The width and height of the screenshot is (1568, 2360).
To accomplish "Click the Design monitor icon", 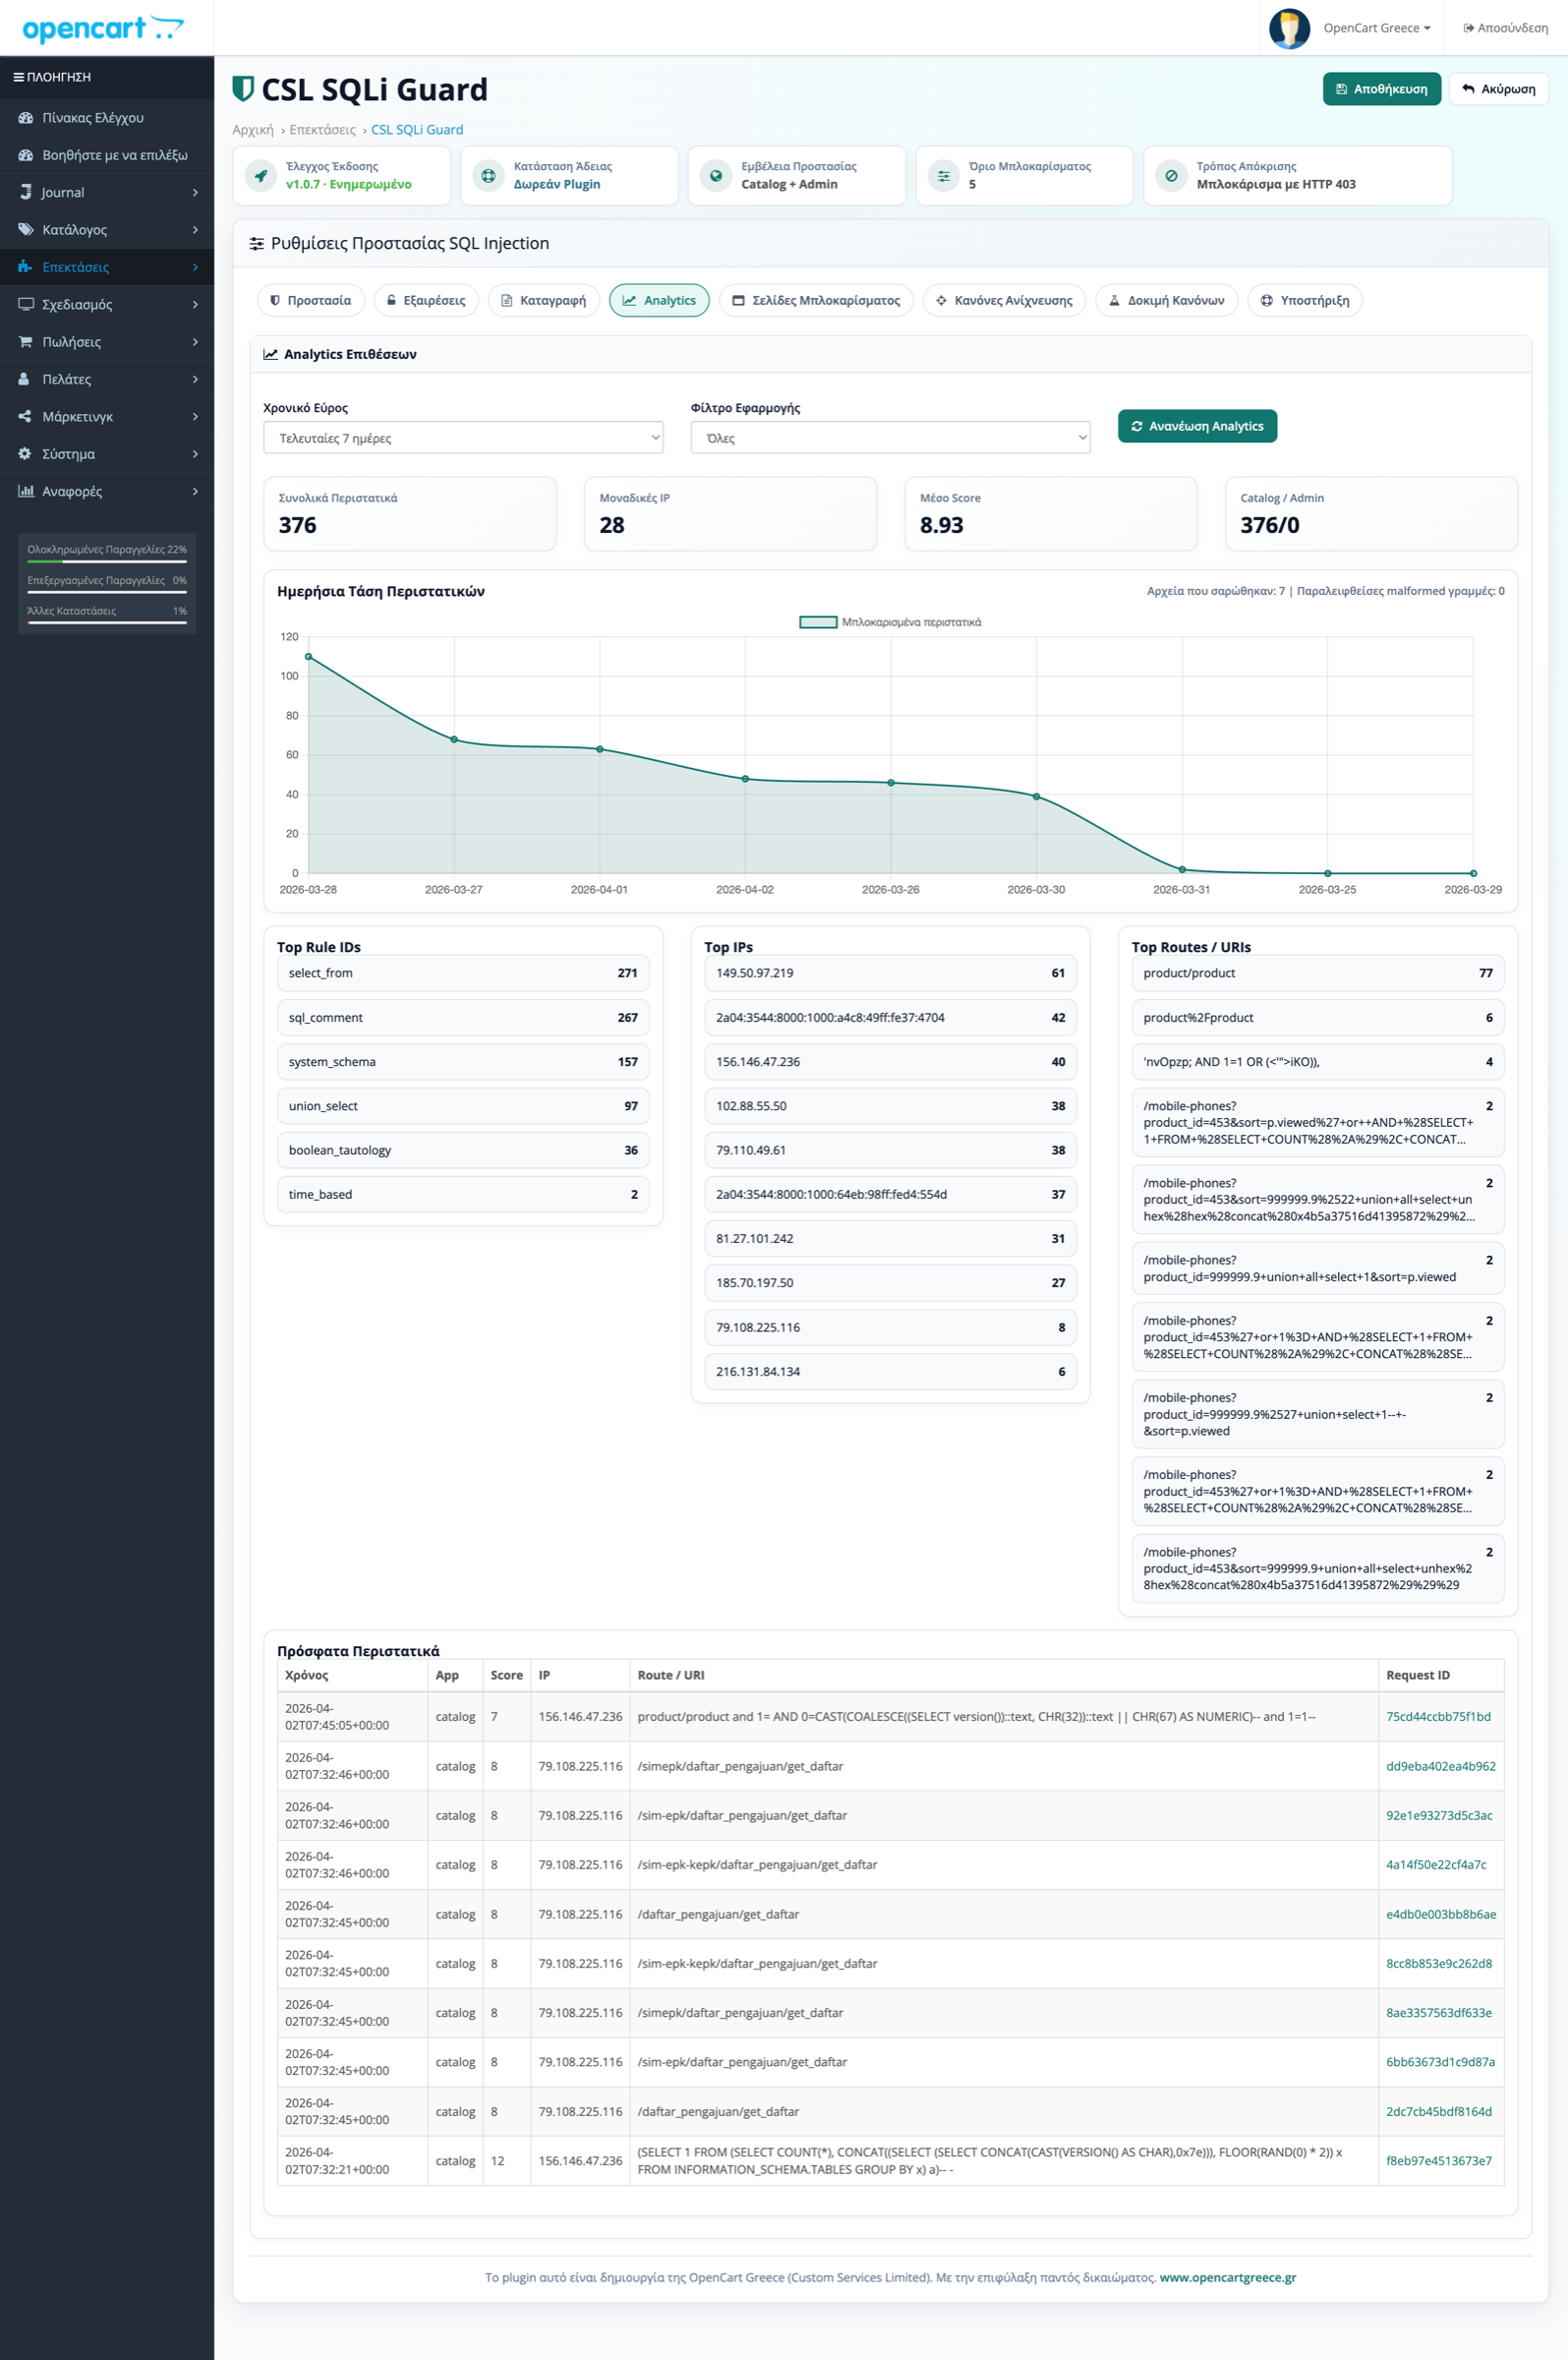I will pyautogui.click(x=26, y=304).
